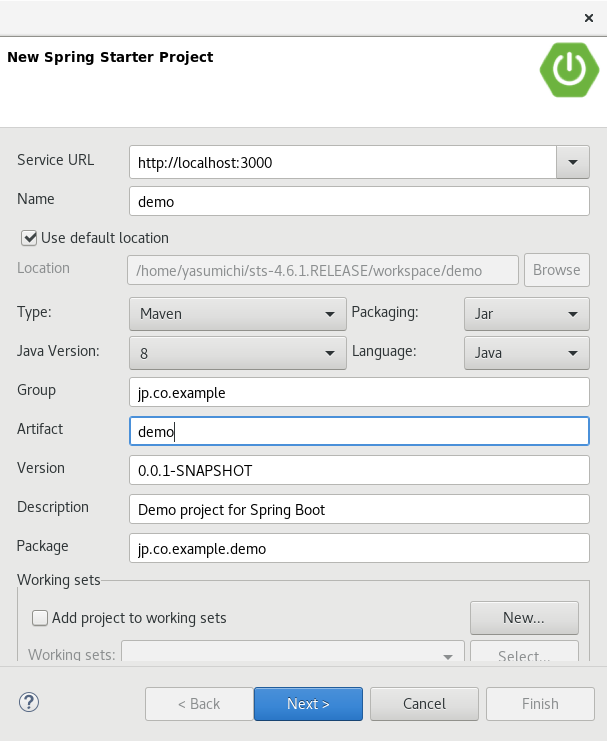
Task: Click the Description input field
Action: click(359, 509)
